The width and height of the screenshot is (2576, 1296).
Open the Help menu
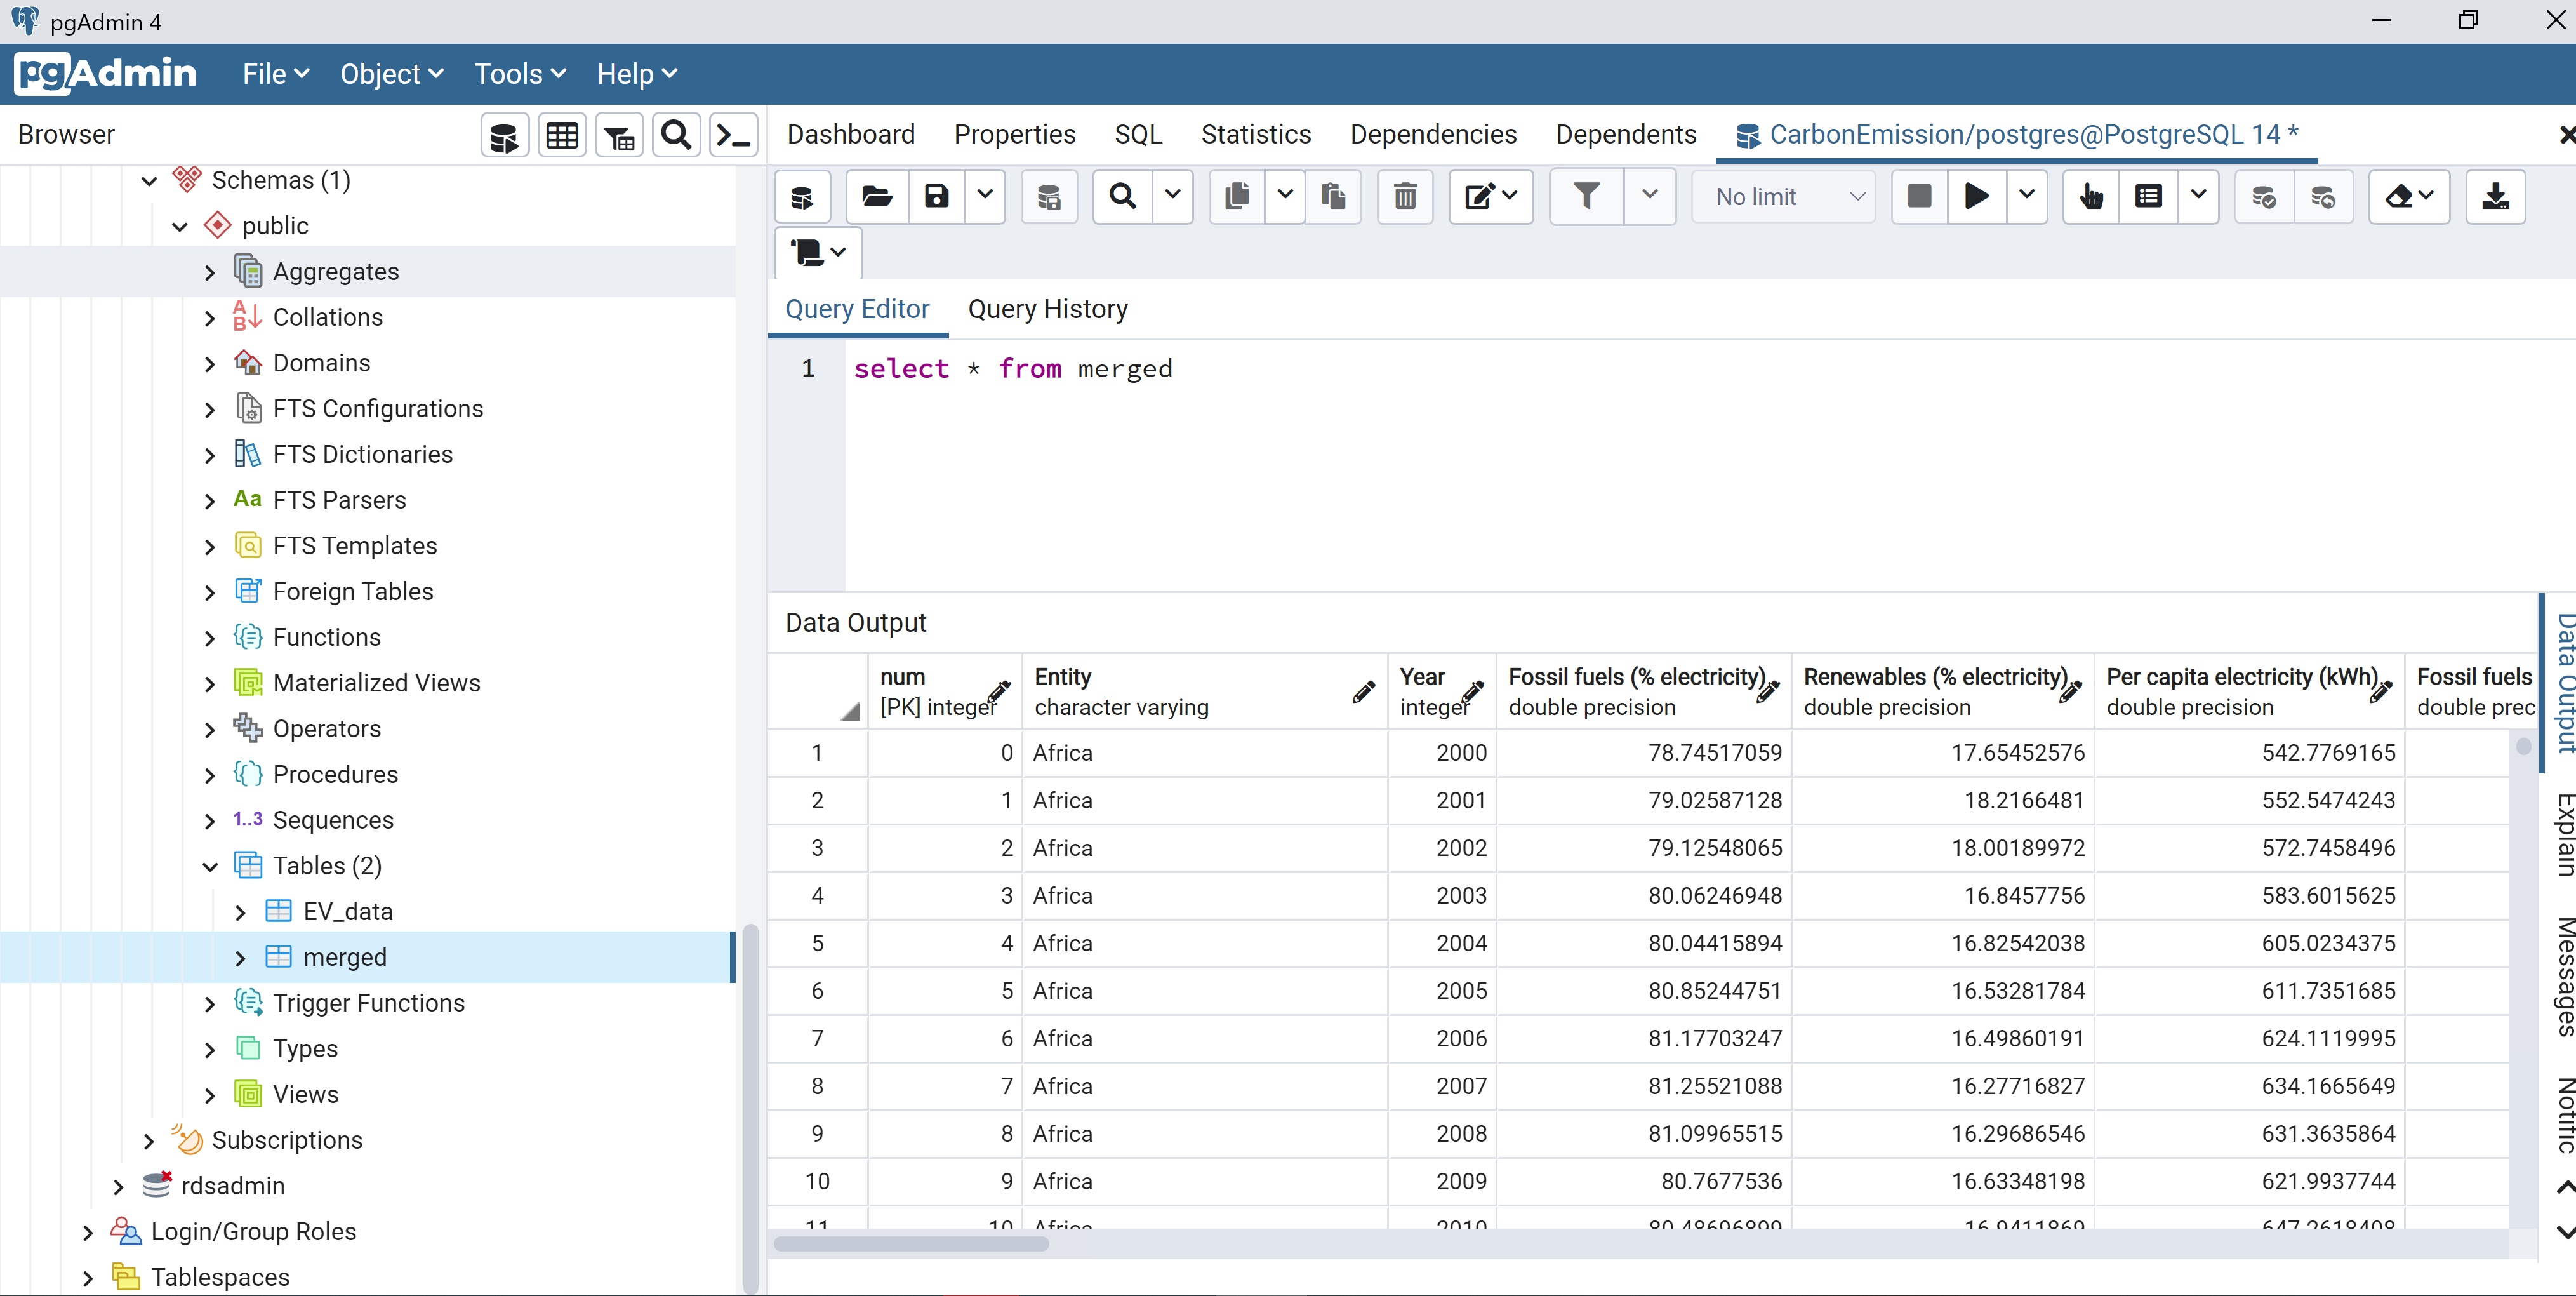(637, 74)
